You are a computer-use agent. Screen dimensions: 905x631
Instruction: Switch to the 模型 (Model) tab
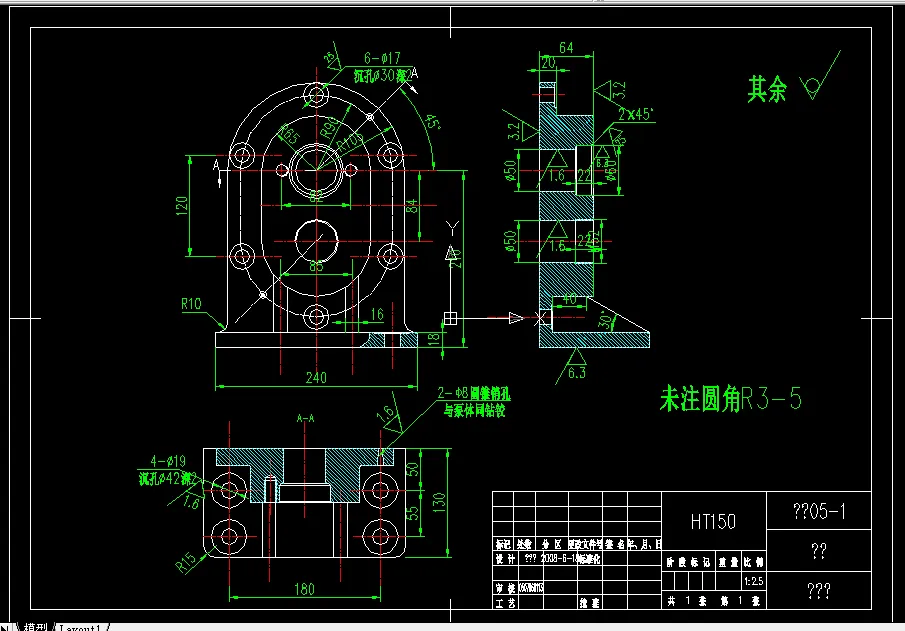(x=35, y=625)
